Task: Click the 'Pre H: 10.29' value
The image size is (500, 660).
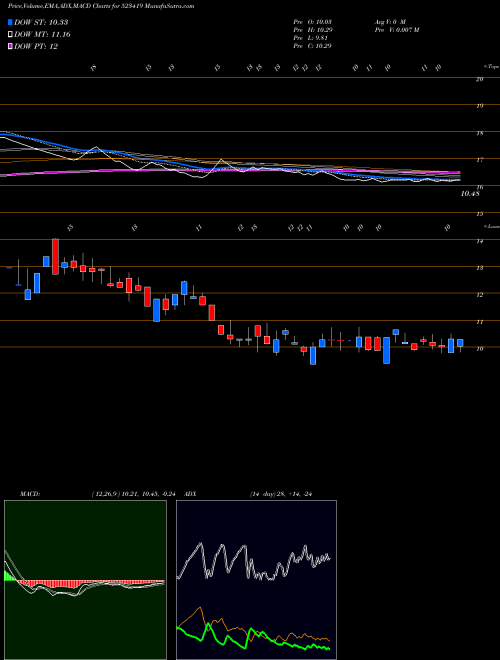Action: click(313, 30)
